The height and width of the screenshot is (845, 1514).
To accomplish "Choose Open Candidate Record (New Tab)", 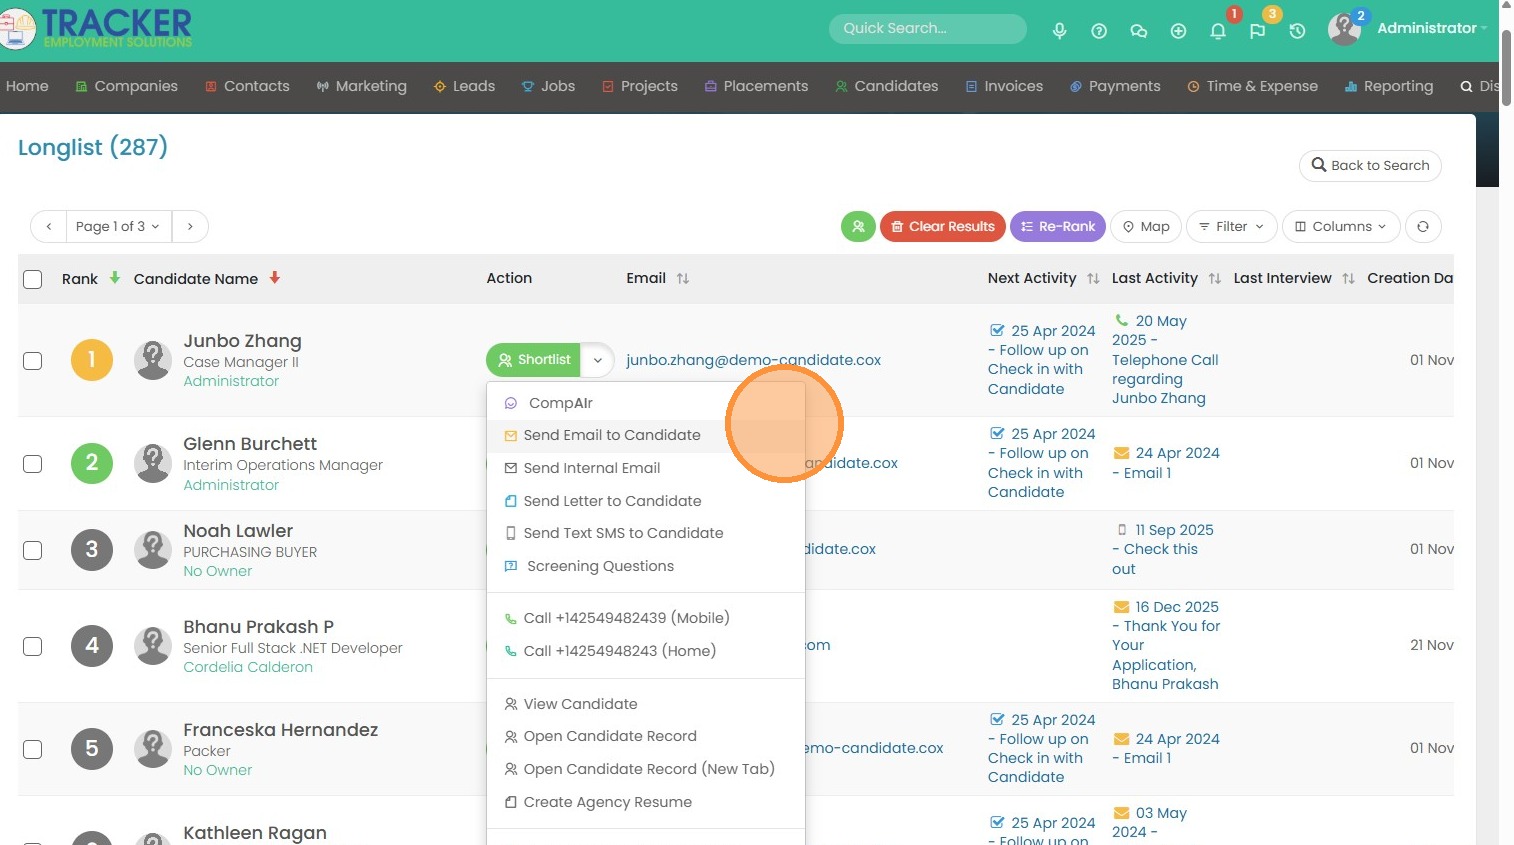I will point(645,769).
